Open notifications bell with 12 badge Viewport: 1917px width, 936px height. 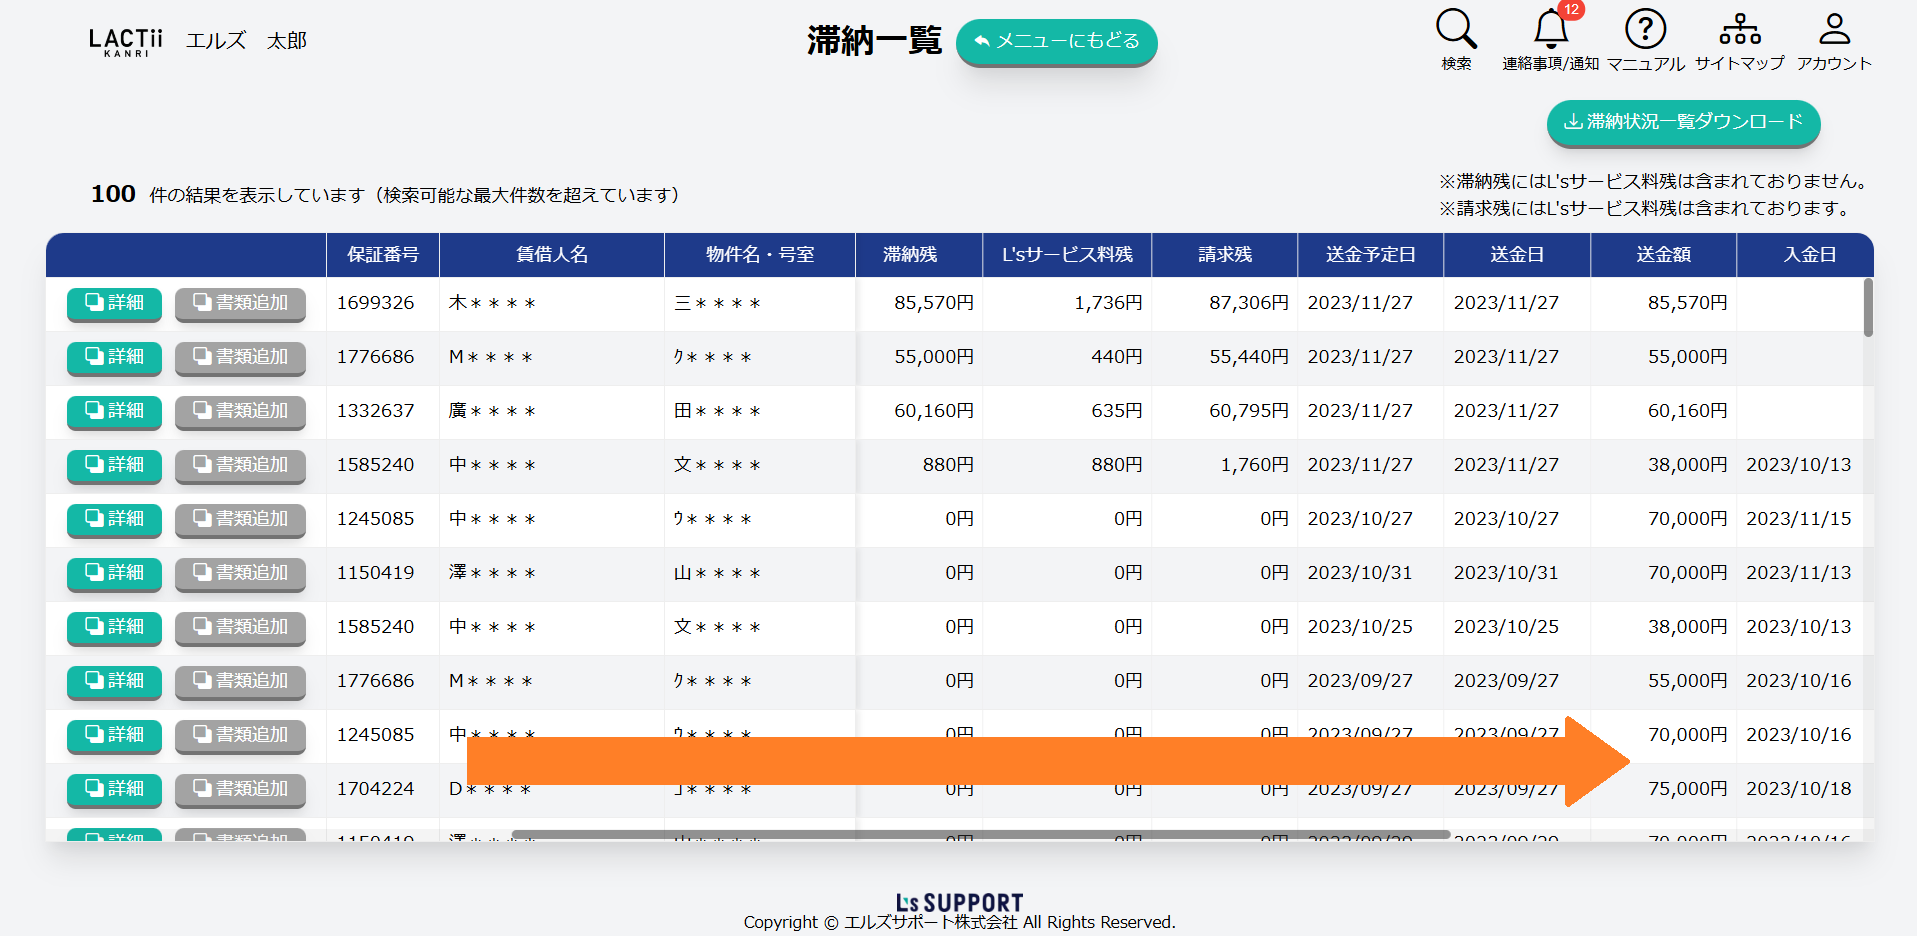(1551, 30)
